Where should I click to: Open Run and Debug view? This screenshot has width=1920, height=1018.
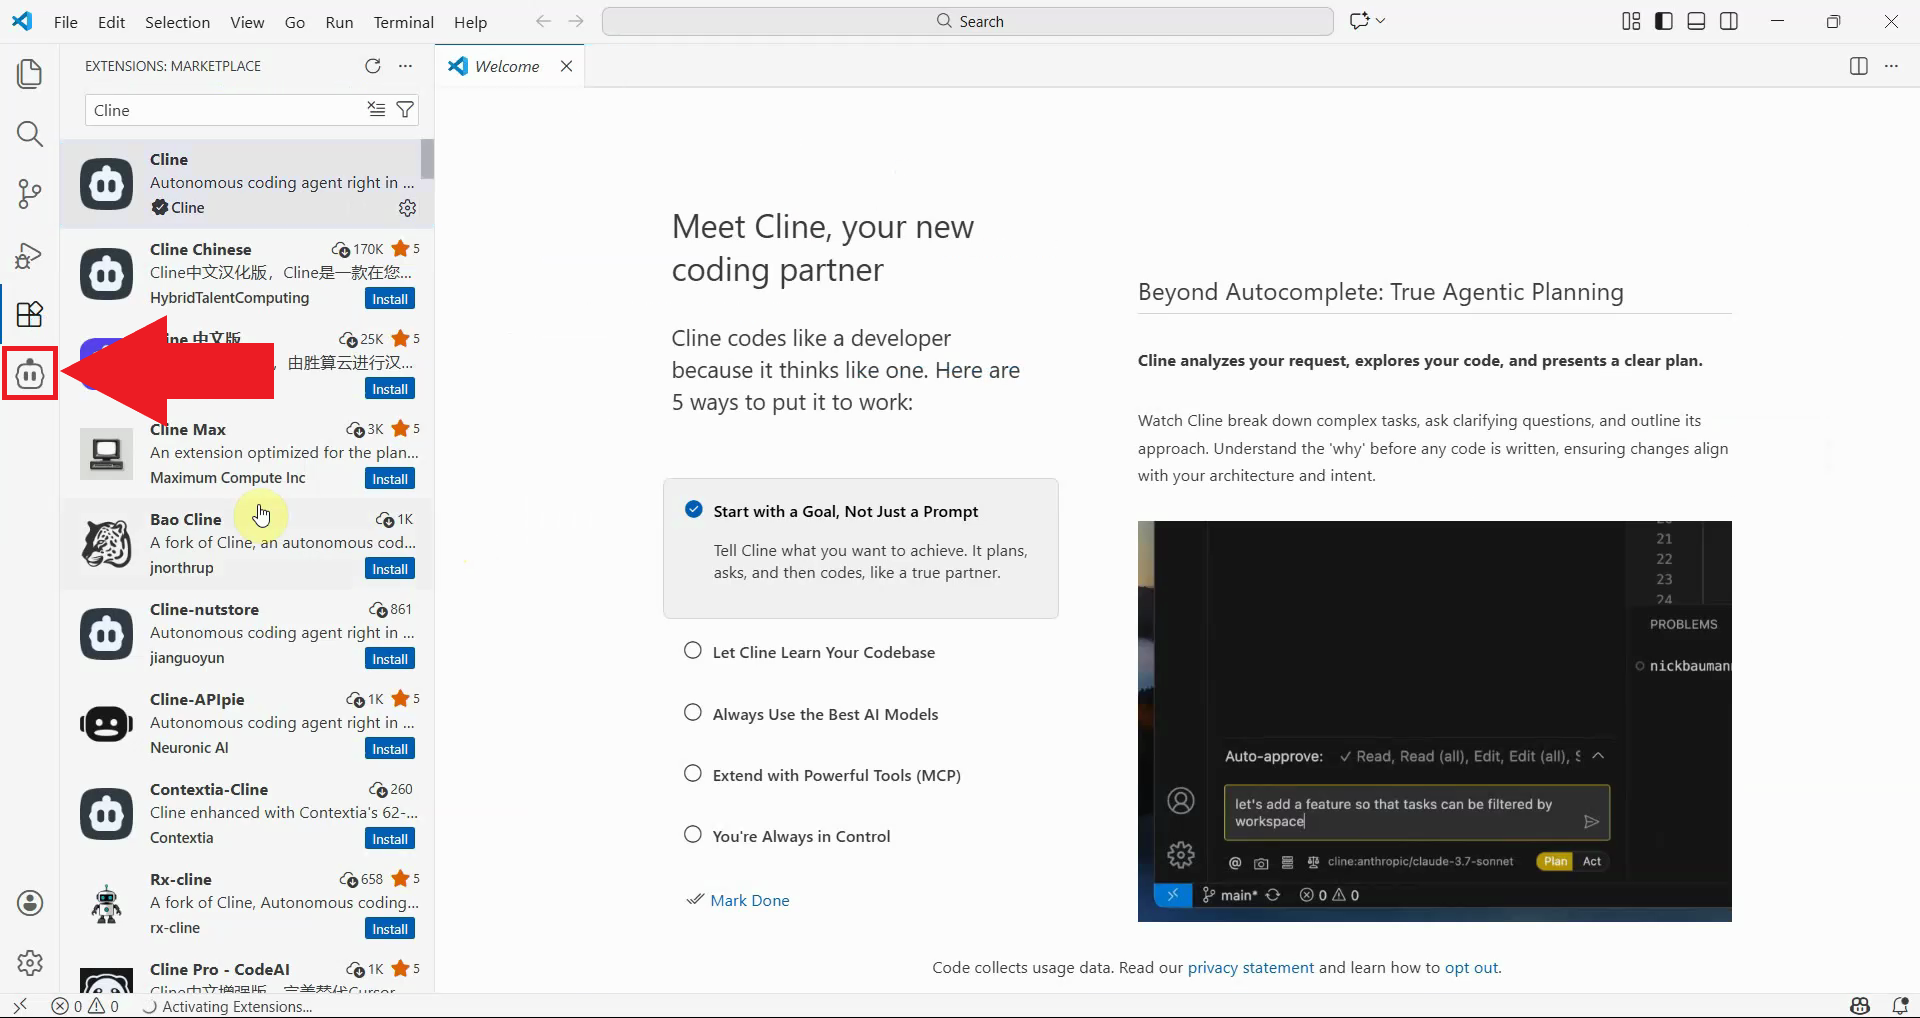tap(30, 256)
